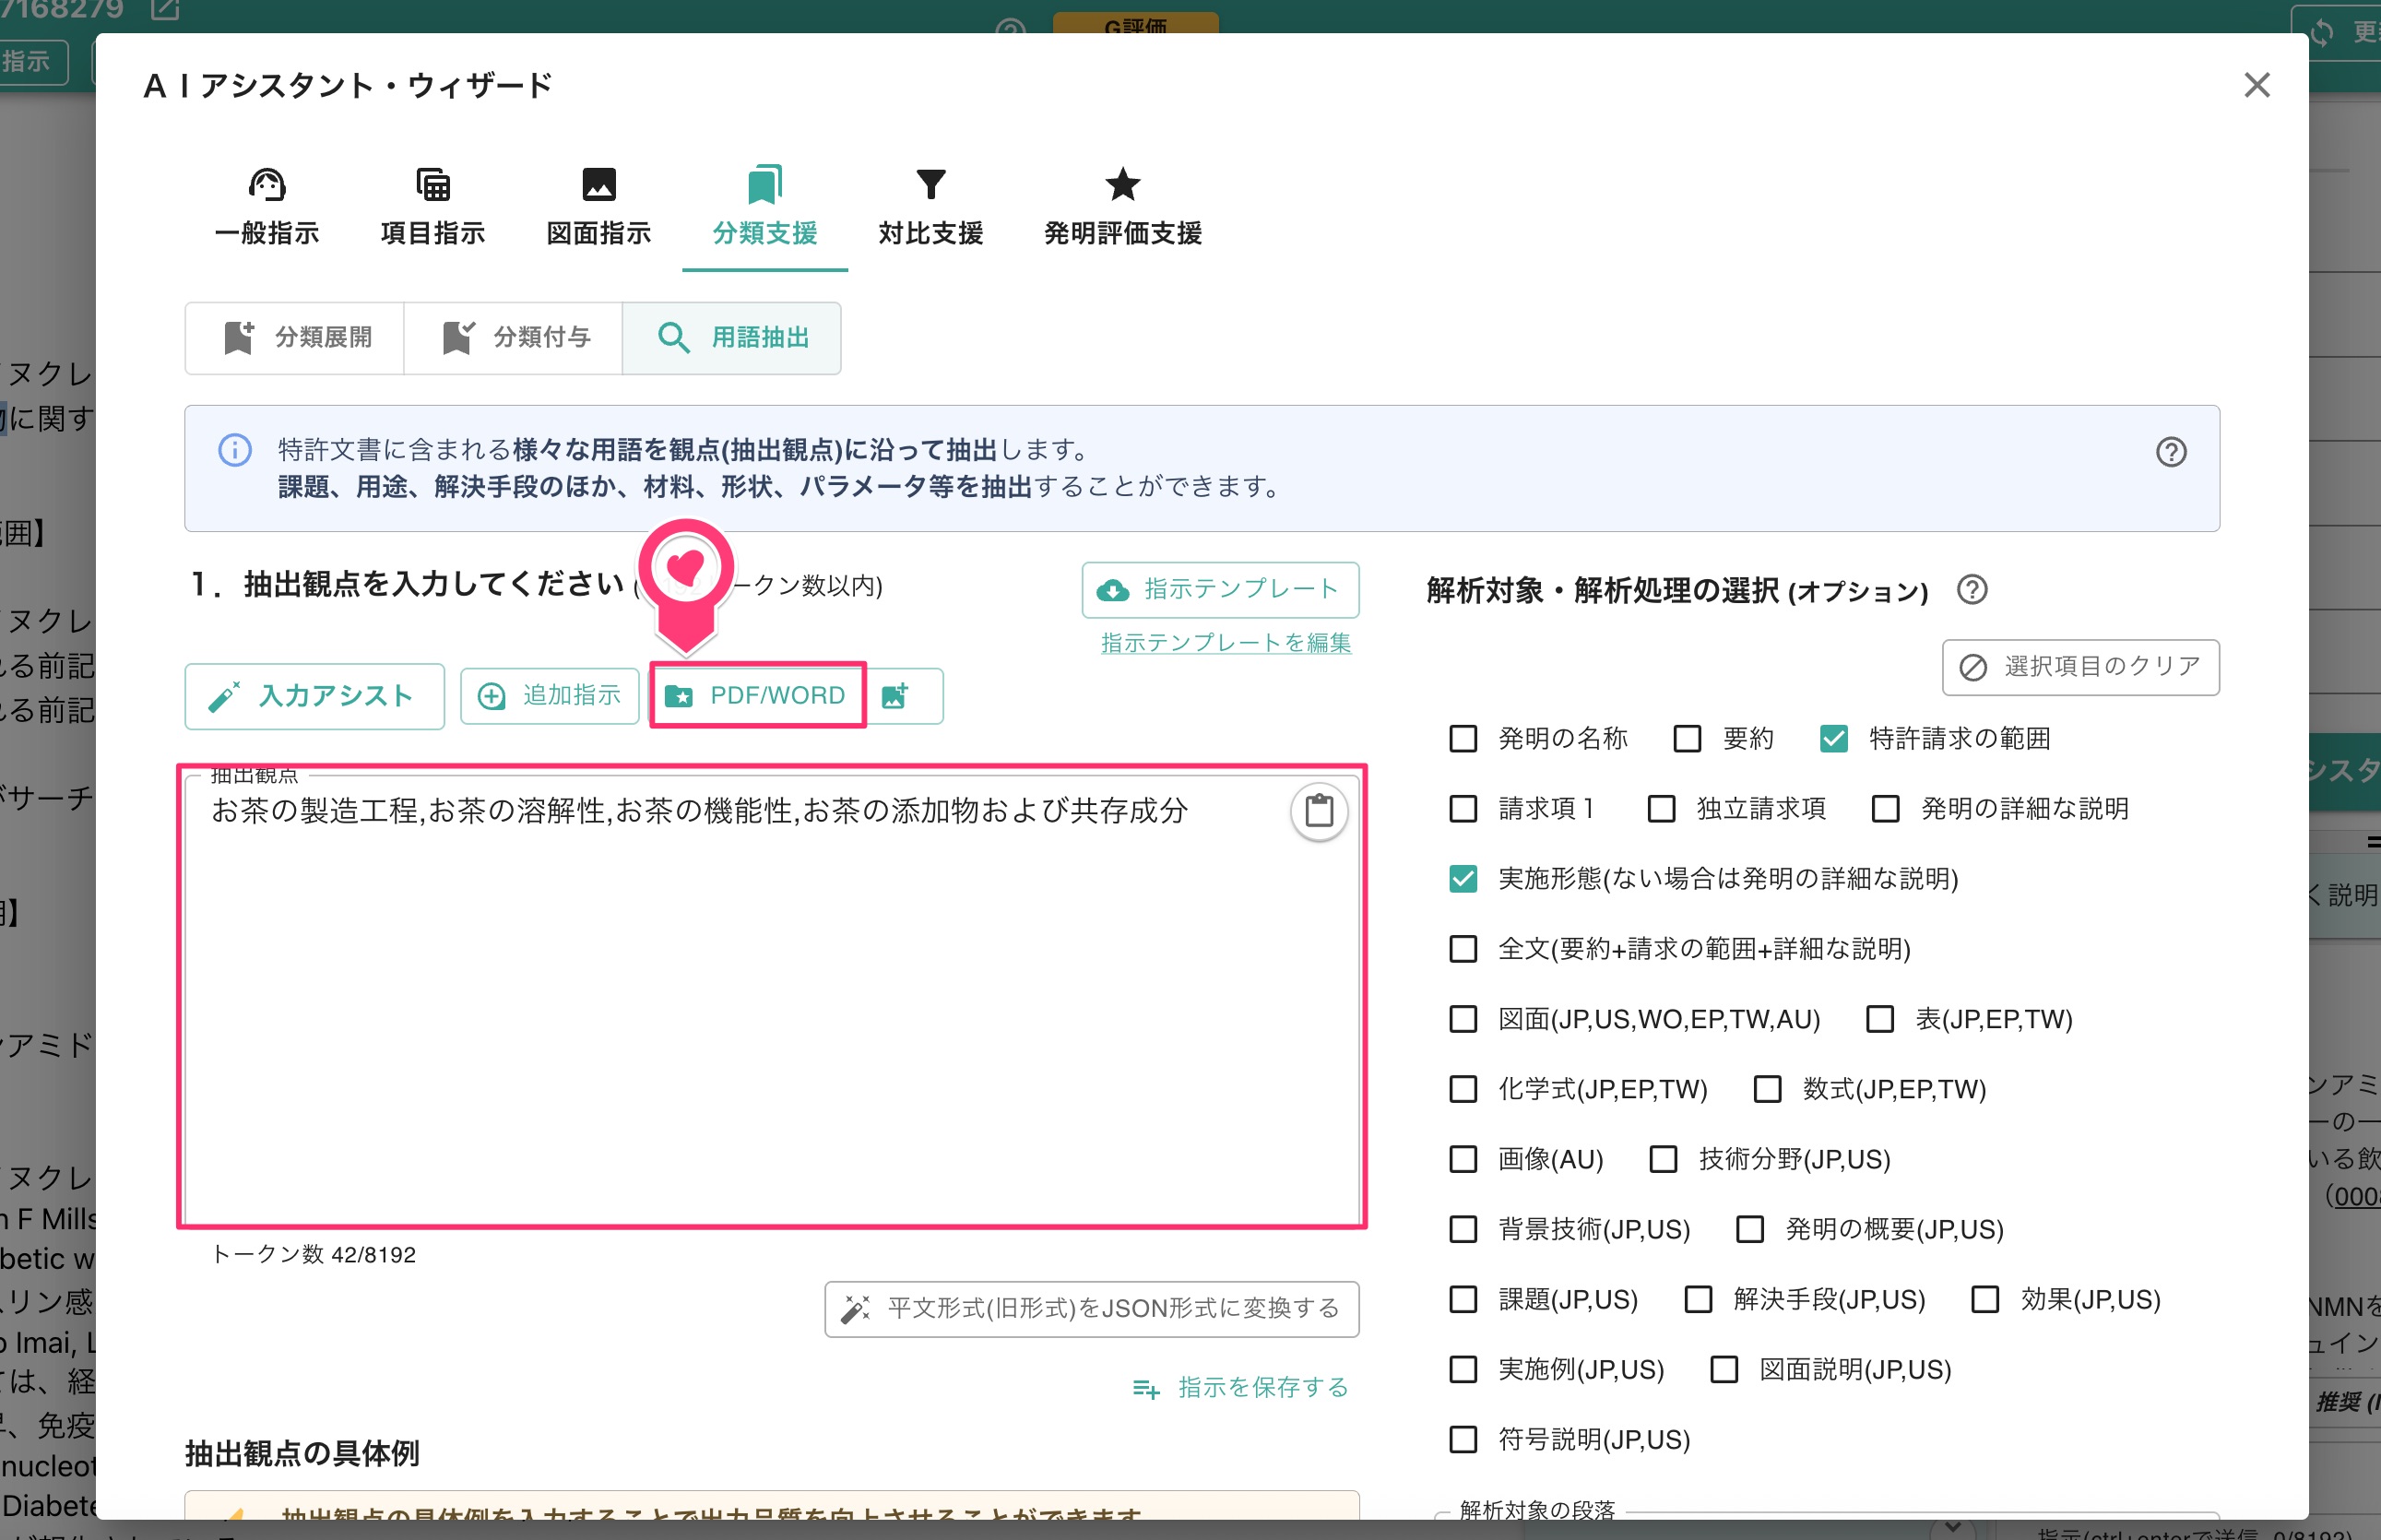Select the 分類展開 sub-tab
The height and width of the screenshot is (1540, 2381).
pos(295,338)
